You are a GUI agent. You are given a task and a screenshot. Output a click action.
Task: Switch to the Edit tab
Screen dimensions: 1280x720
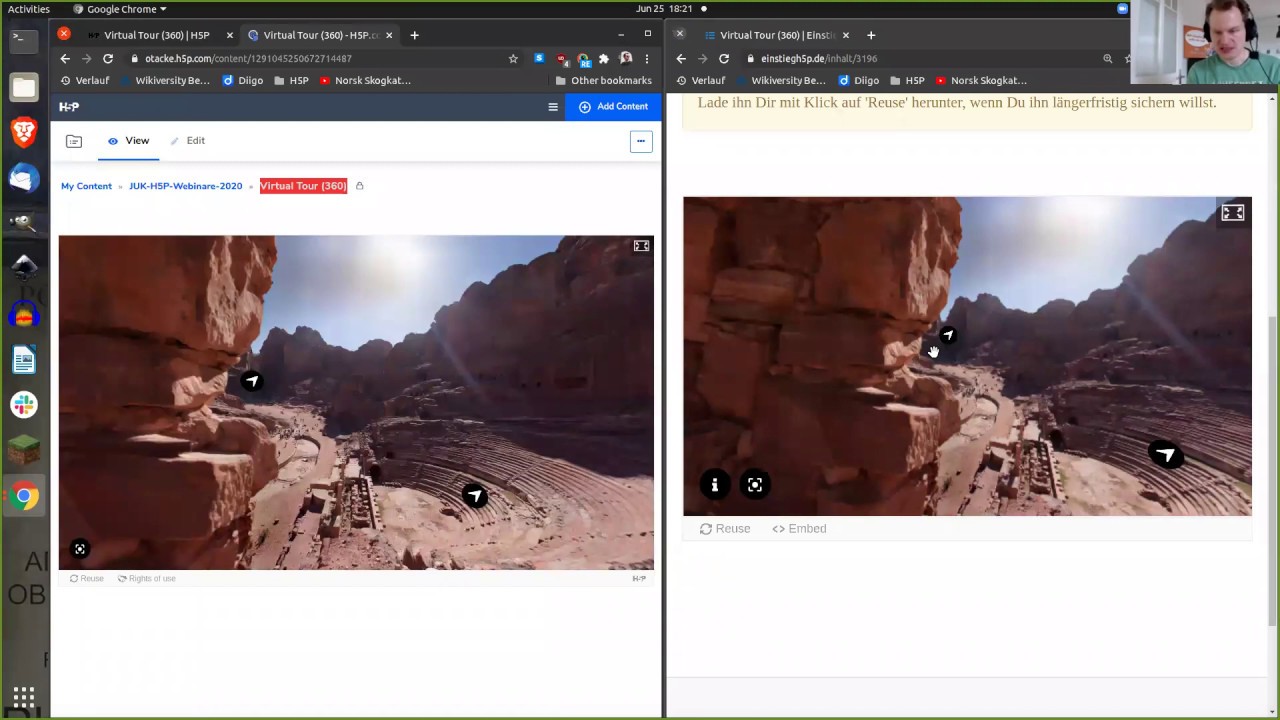(x=187, y=141)
